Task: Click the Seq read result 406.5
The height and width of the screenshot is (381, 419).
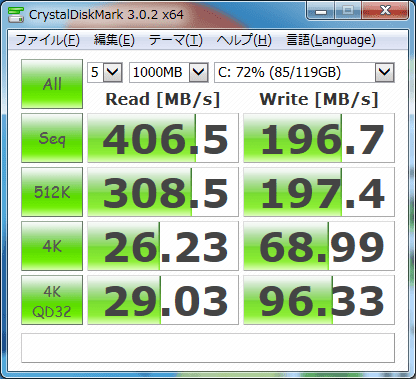Action: (x=163, y=138)
